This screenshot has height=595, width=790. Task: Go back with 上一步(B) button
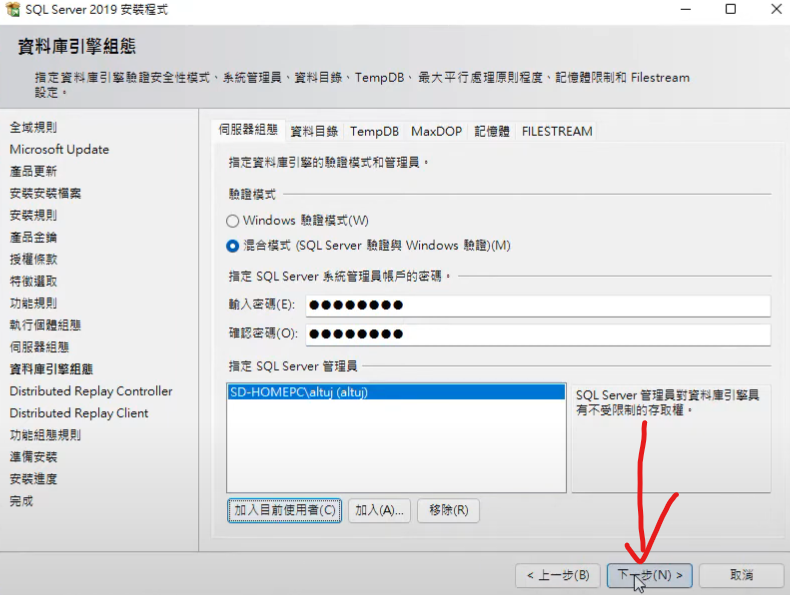(558, 575)
